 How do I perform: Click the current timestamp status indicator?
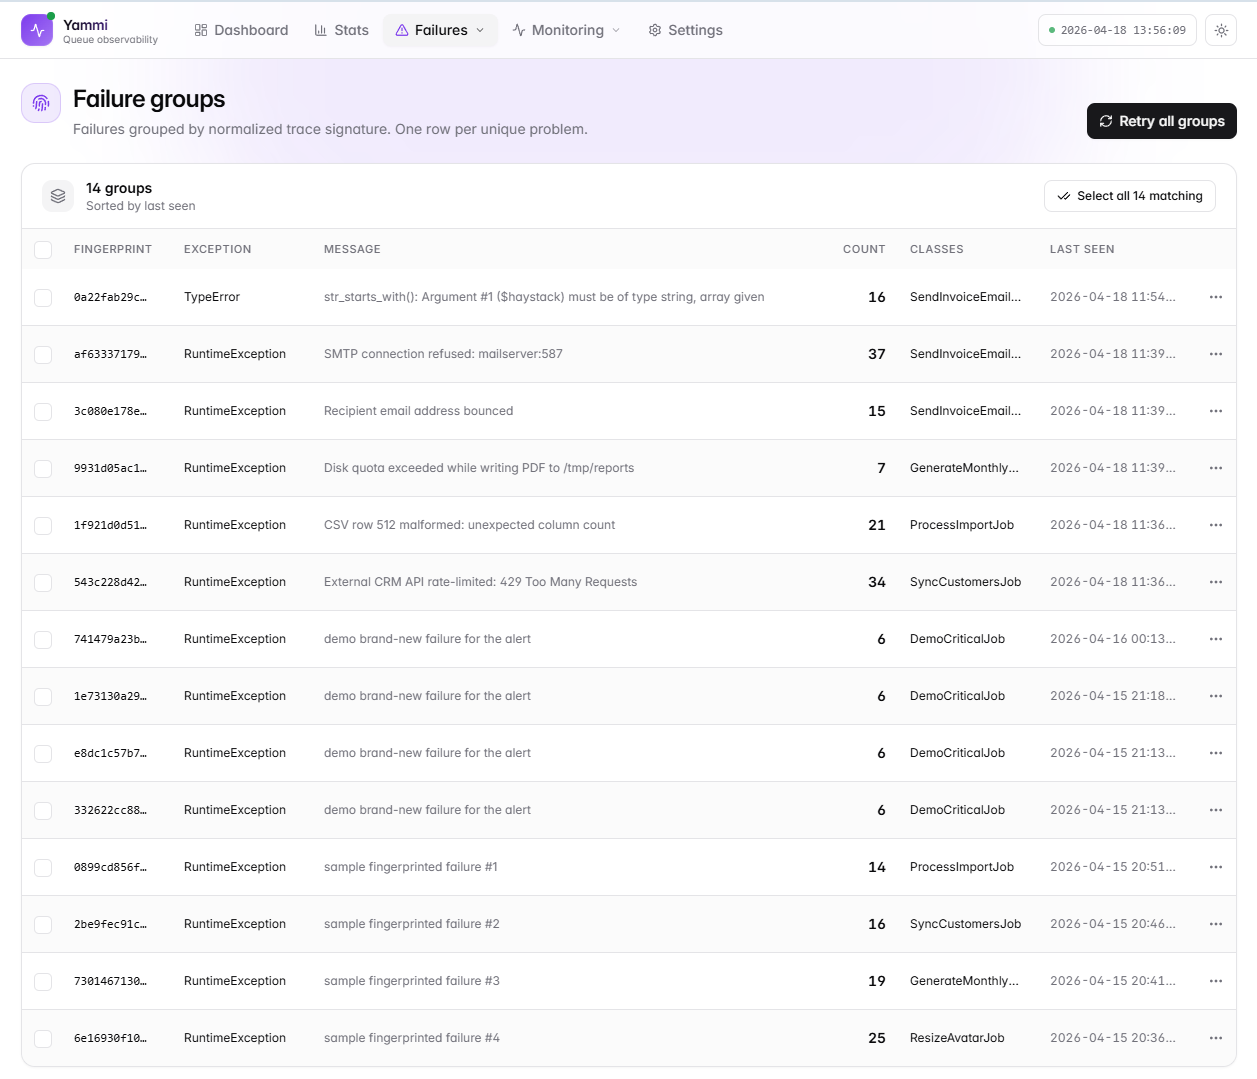coord(1117,30)
